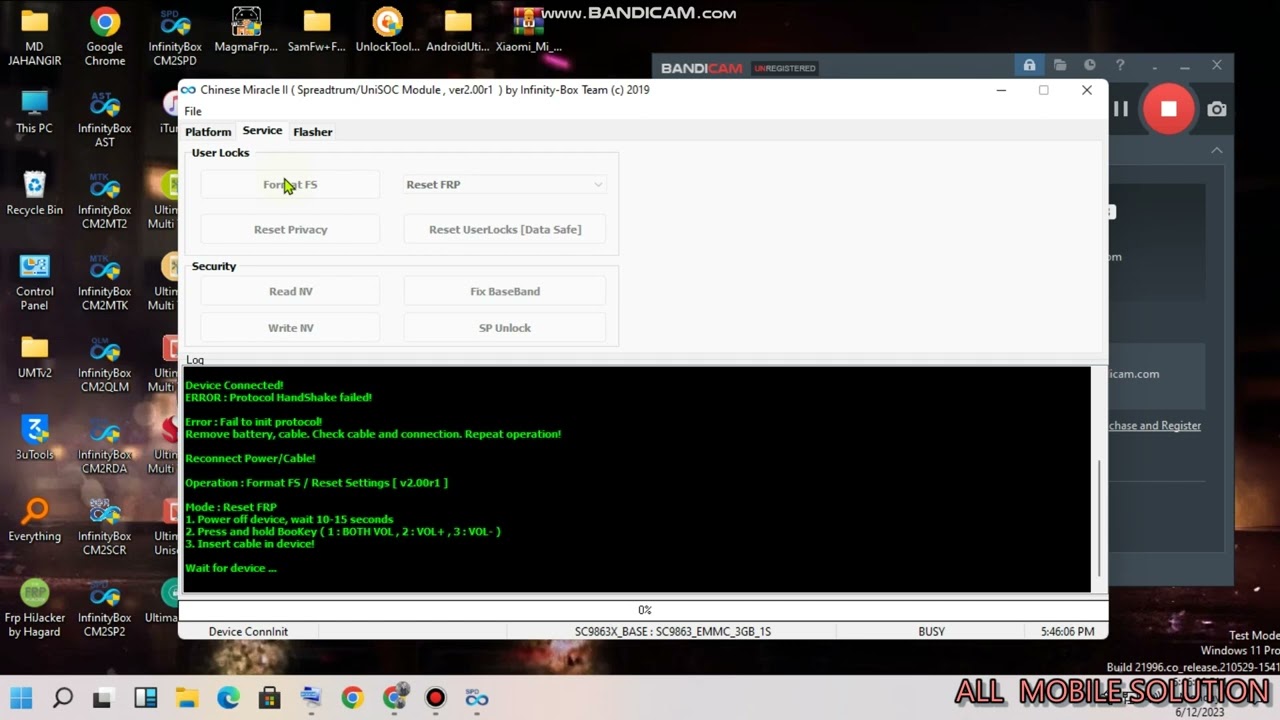1280x720 pixels.
Task: Open Bandicam output folder icon
Action: 1060,65
